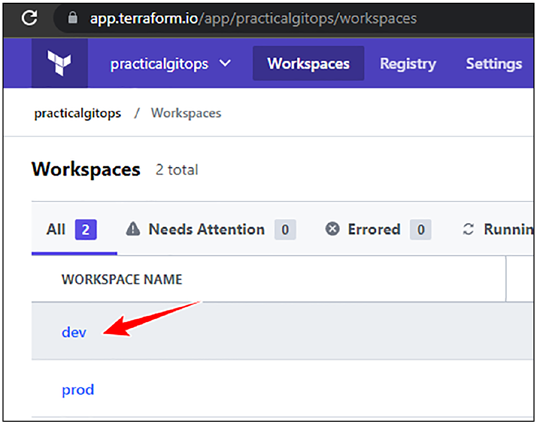Reload the page with the refresh icon
The image size is (537, 424).
pyautogui.click(x=29, y=18)
